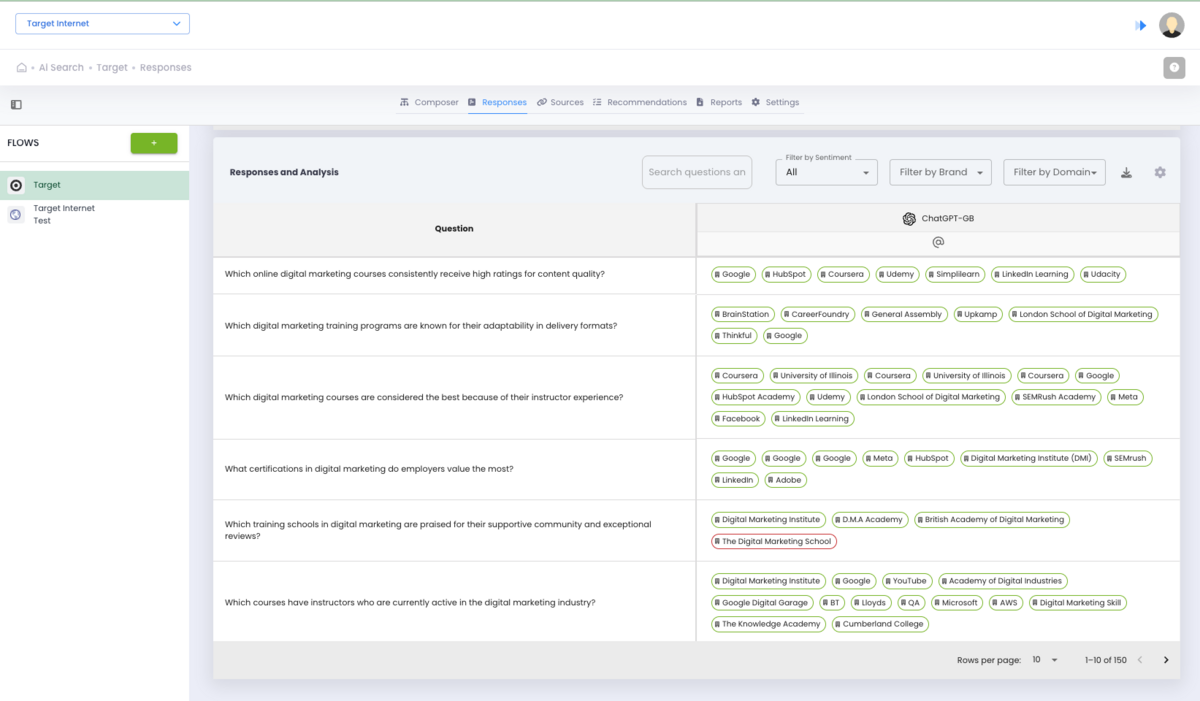Click the HubSpot Academy brand tag
Screen dimensions: 1200x701
coord(756,397)
